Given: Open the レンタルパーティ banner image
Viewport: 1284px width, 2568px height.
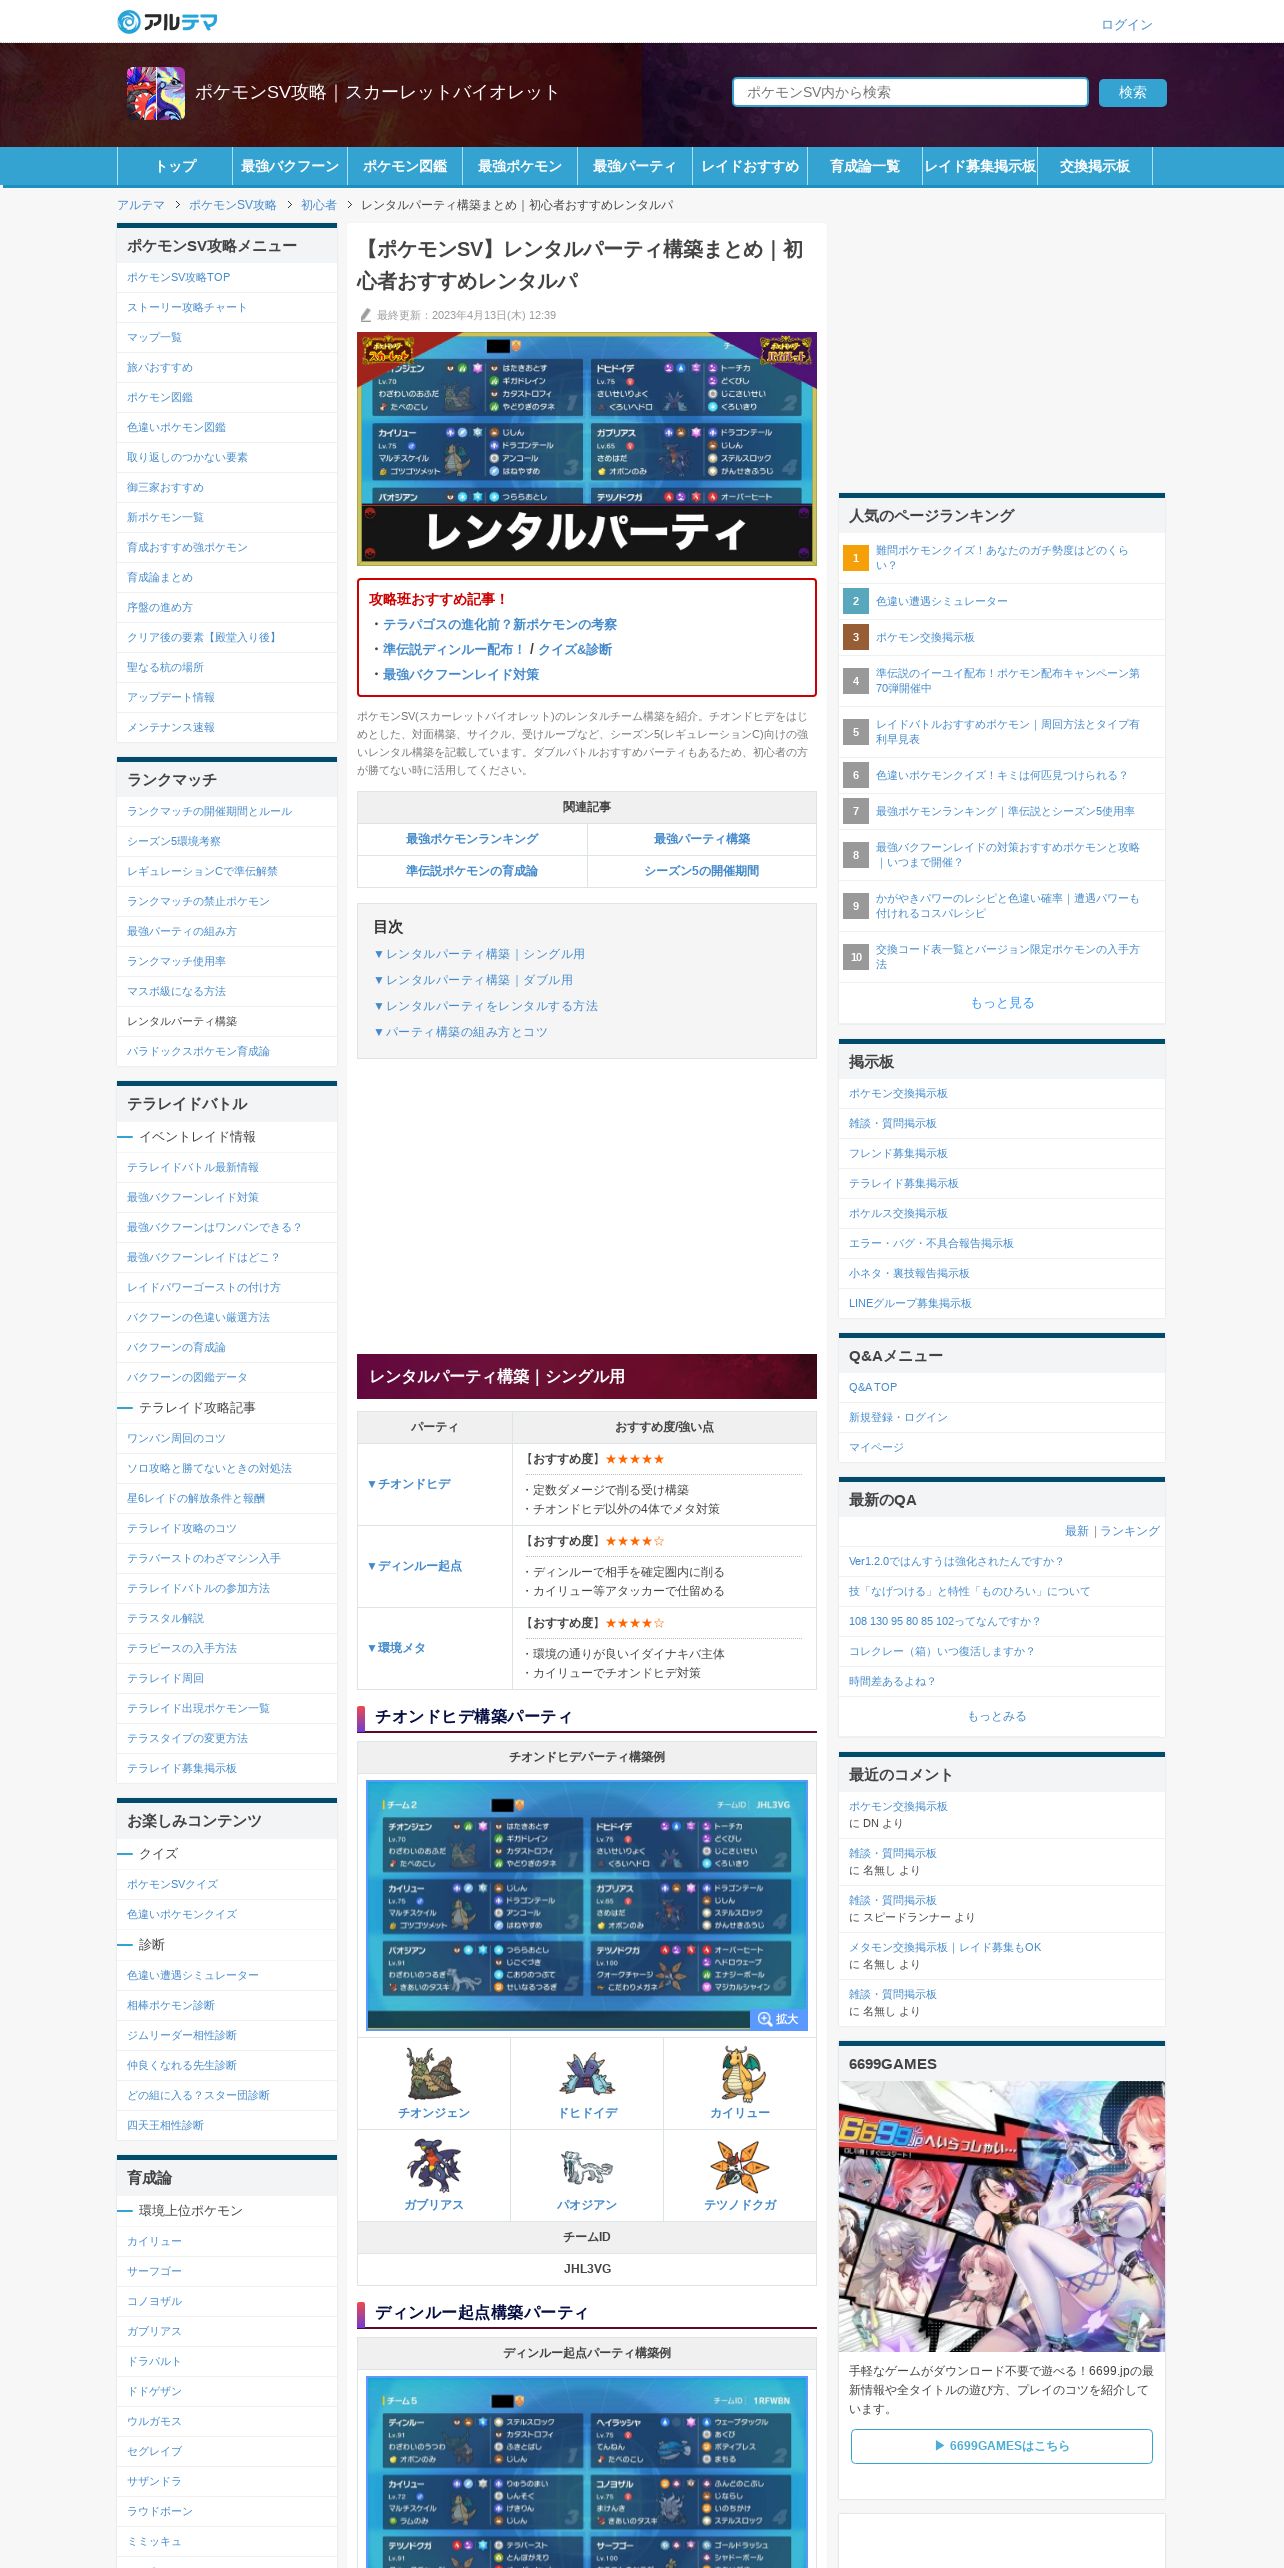Looking at the screenshot, I should click(587, 448).
